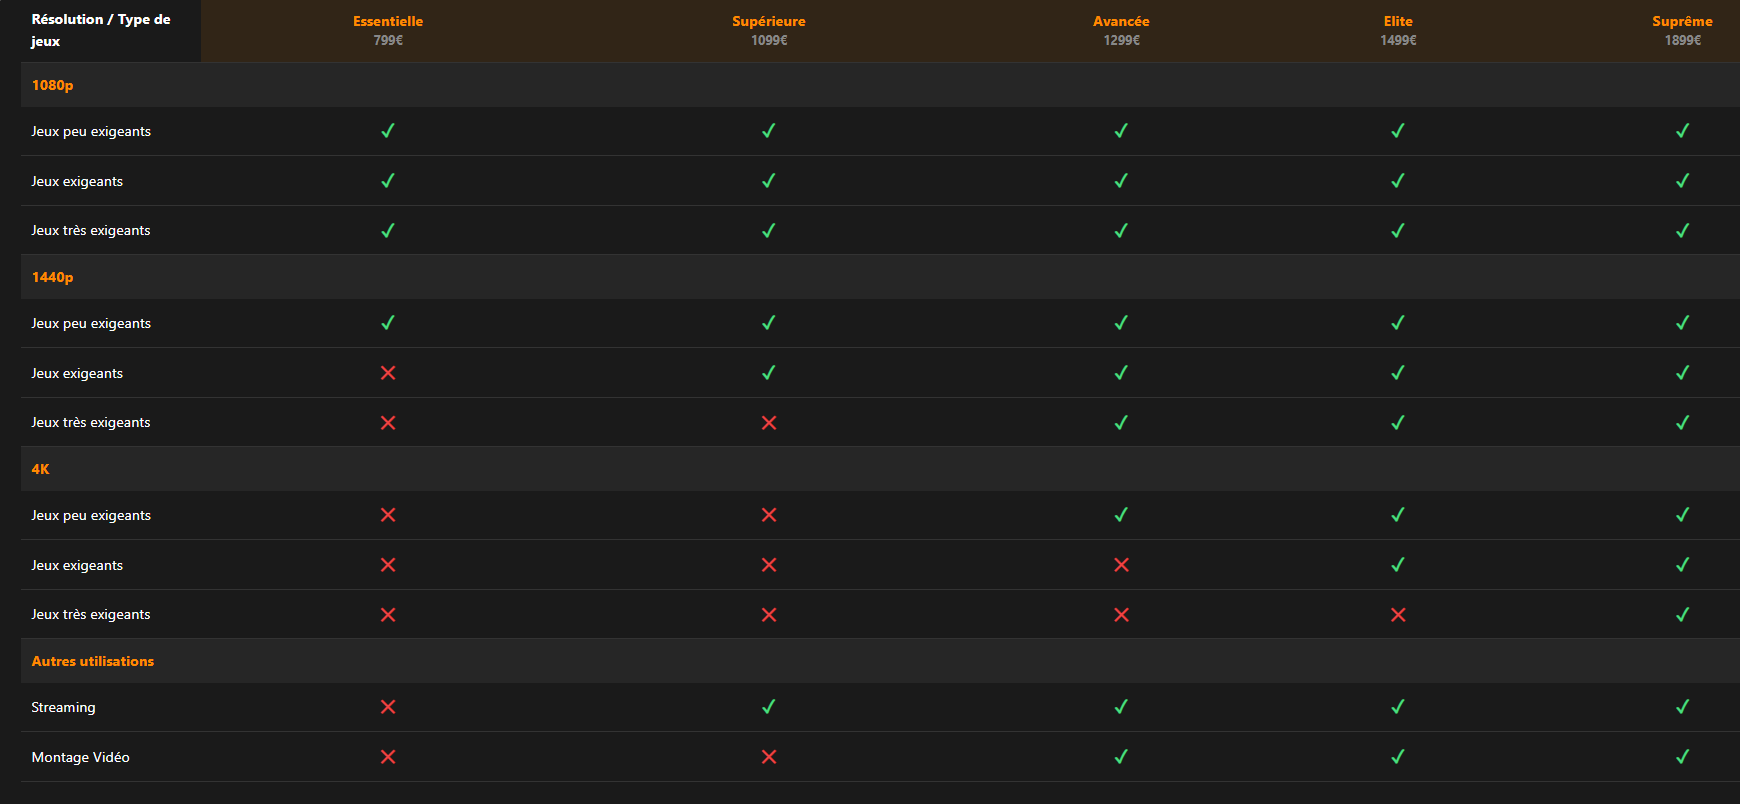This screenshot has width=1740, height=804.
Task: Click the 1499€ price
Action: point(1398,40)
